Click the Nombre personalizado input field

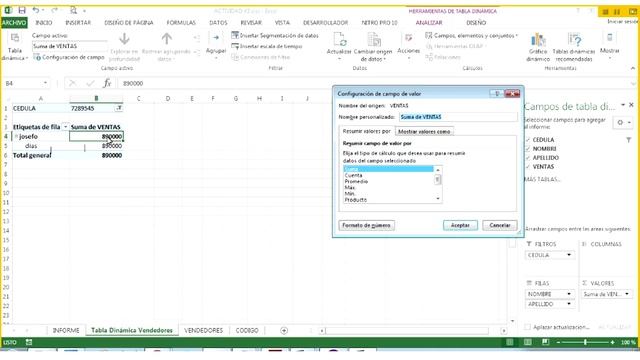click(x=458, y=117)
